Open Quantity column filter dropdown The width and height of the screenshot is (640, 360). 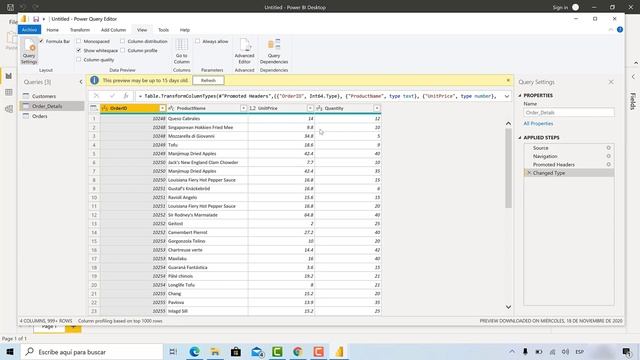click(x=377, y=108)
